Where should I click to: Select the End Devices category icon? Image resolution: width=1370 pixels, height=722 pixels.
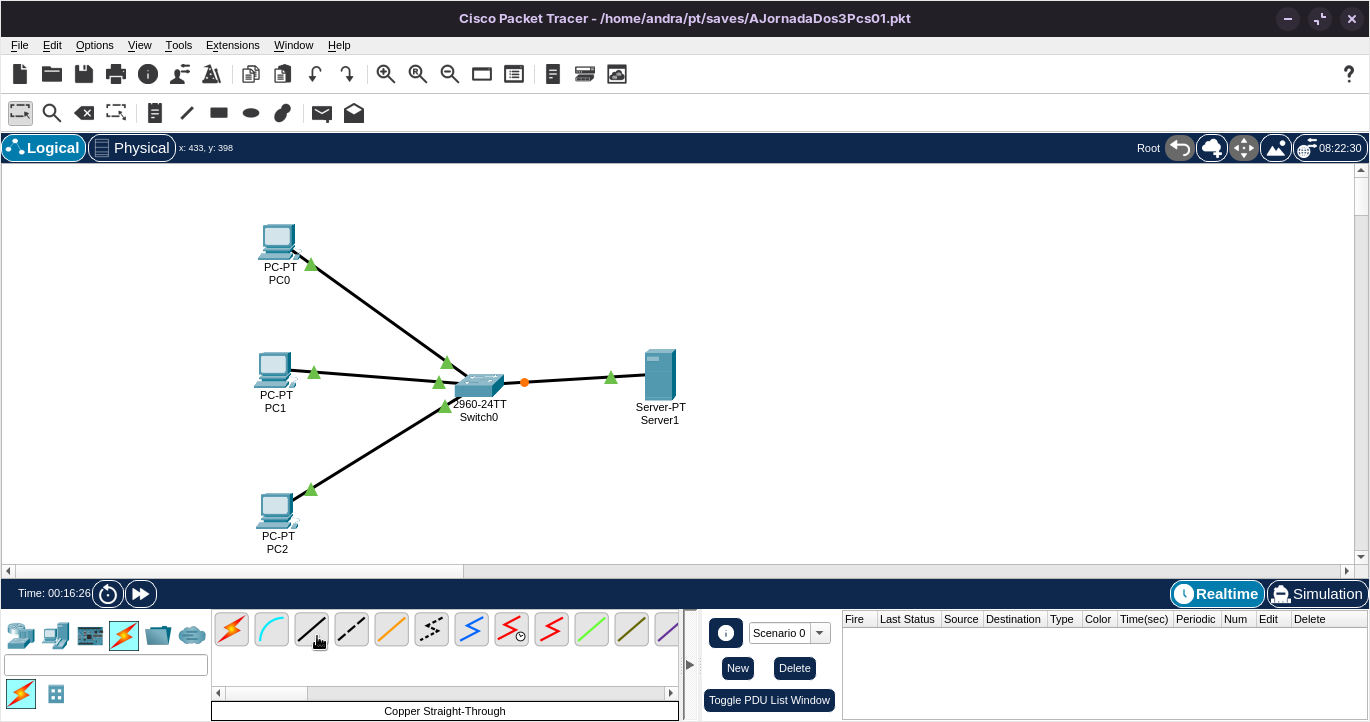point(56,634)
